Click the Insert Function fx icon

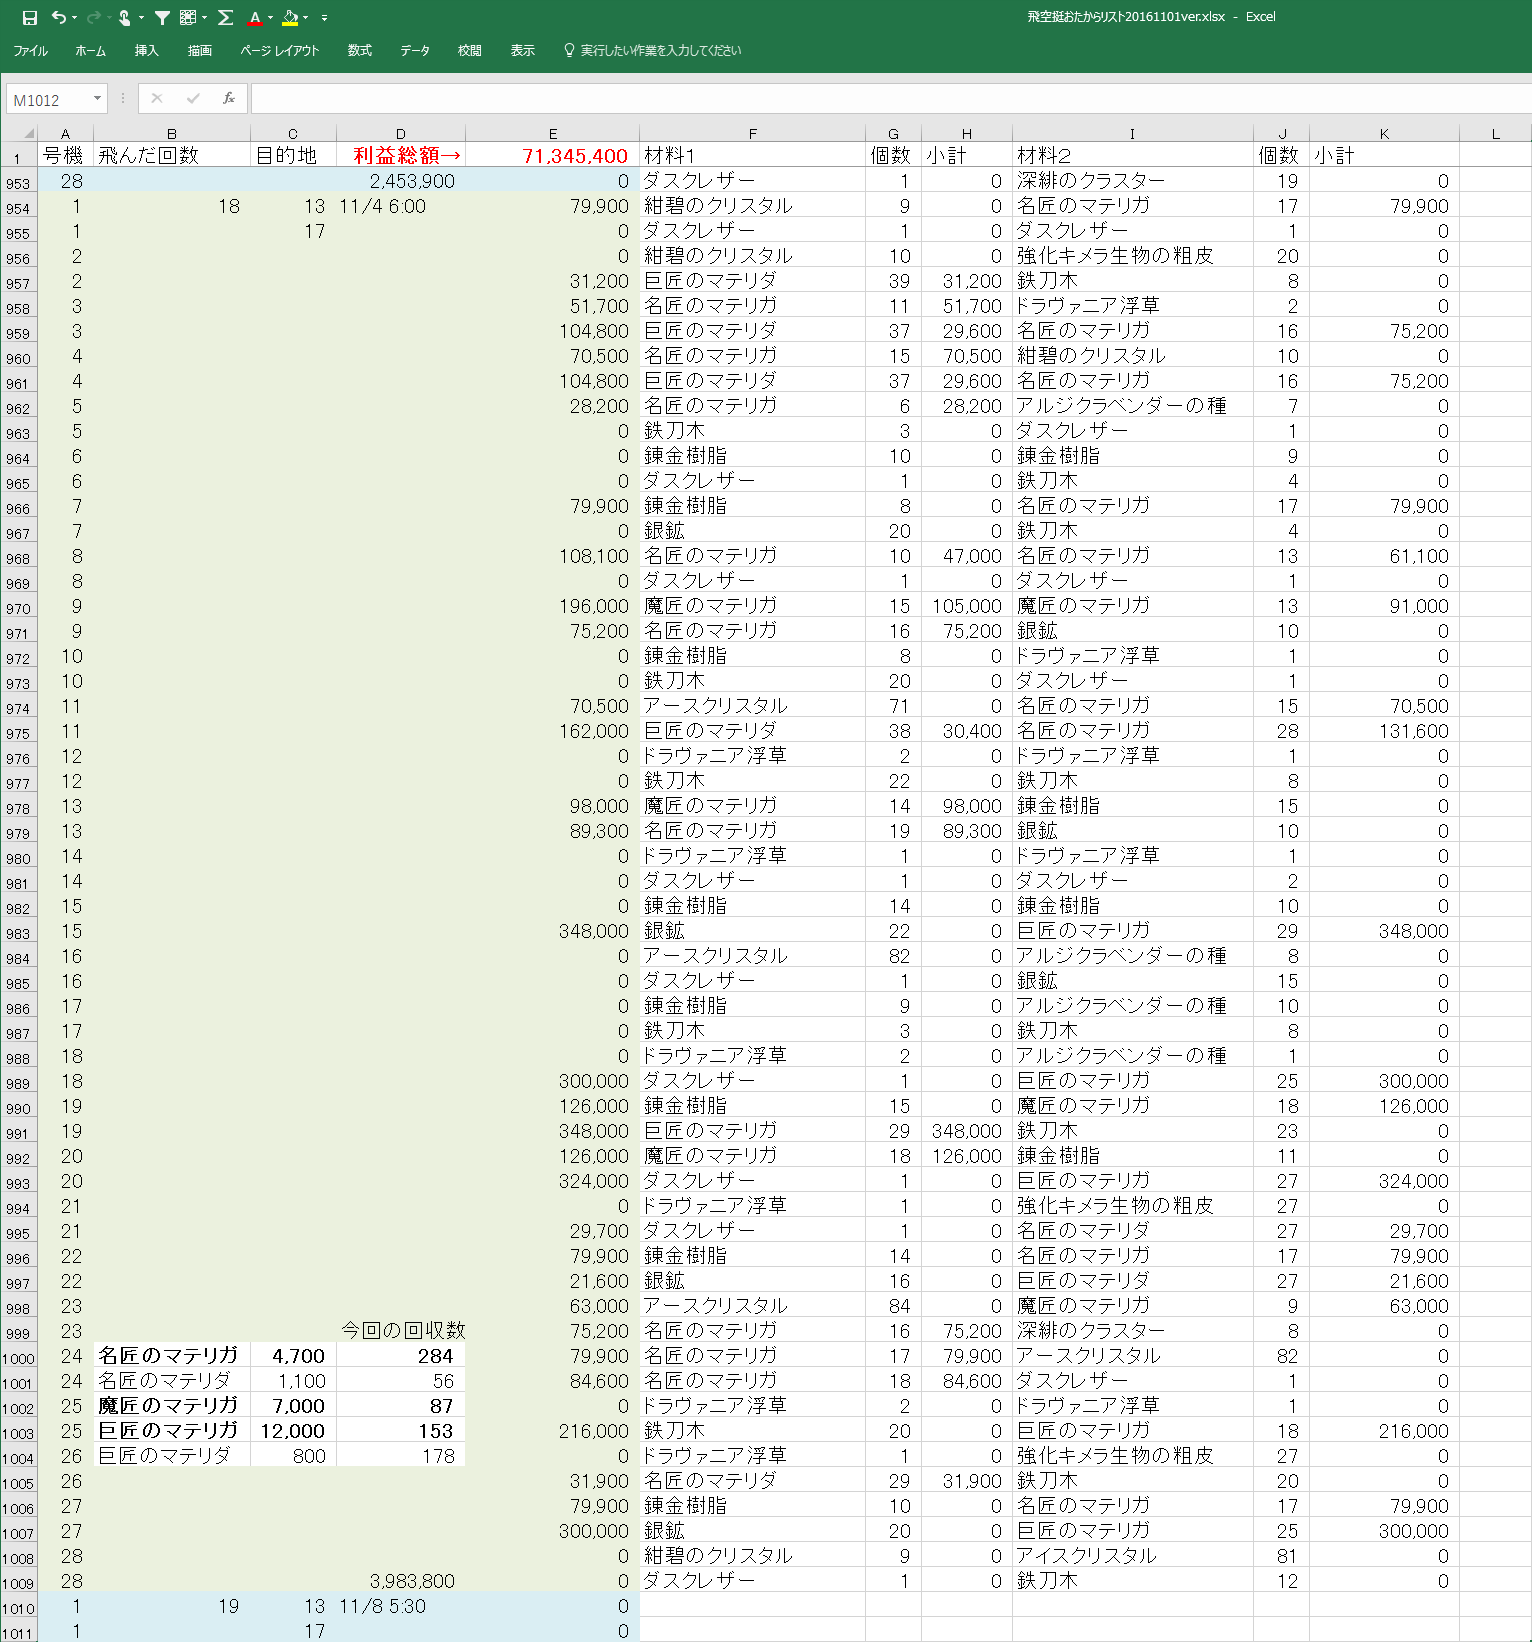[229, 98]
